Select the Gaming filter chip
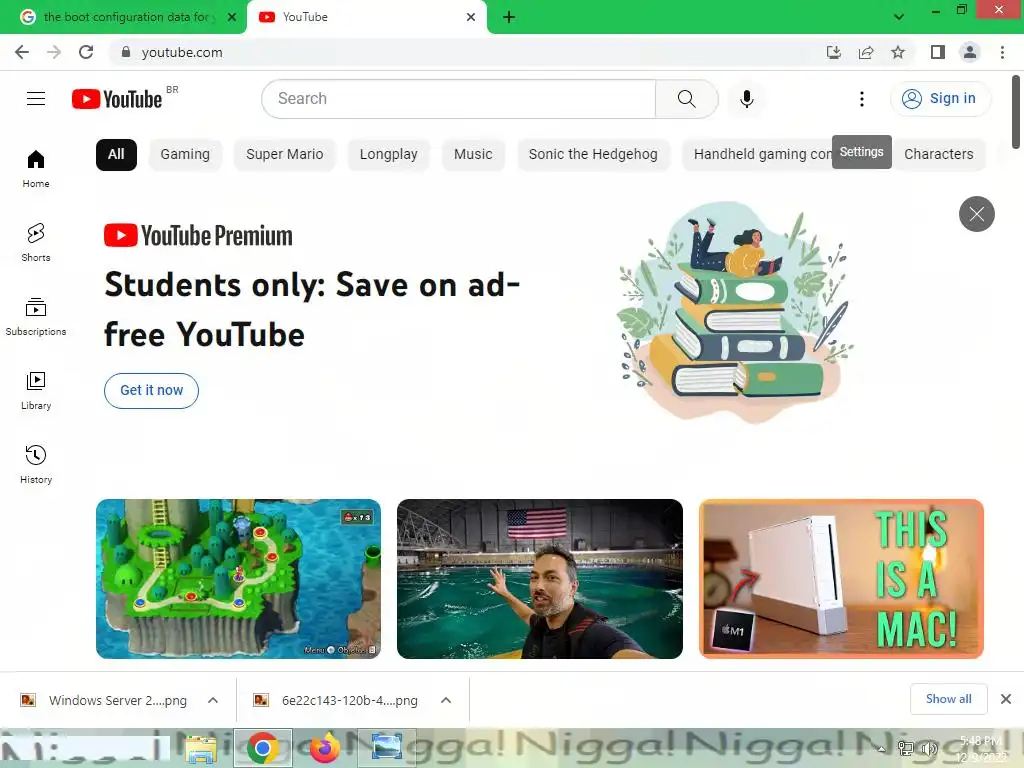Screen dimensions: 1024x768 click(185, 155)
